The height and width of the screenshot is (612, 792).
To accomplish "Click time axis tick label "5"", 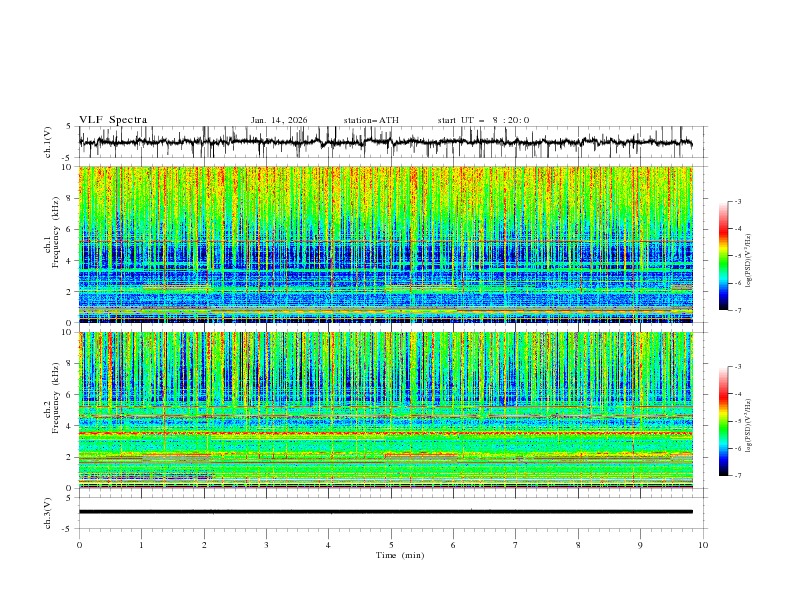I will [x=391, y=545].
